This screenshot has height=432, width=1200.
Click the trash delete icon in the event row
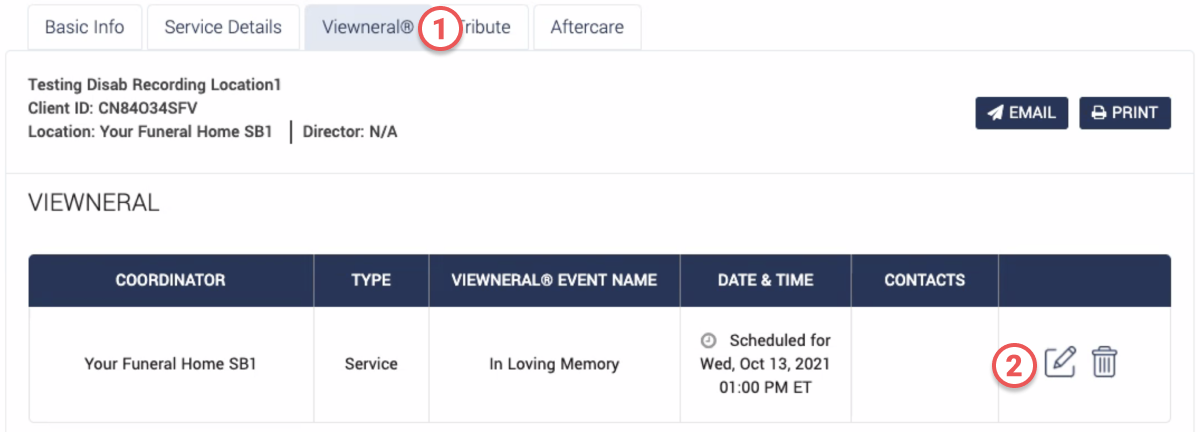pyautogui.click(x=1104, y=361)
